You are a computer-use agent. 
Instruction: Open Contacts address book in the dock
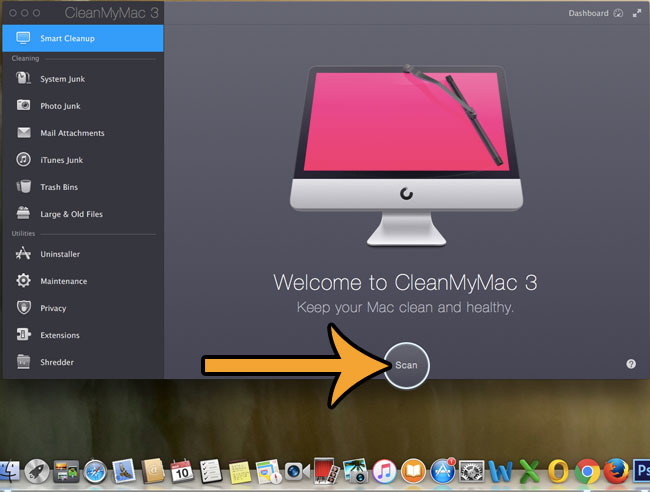[153, 471]
